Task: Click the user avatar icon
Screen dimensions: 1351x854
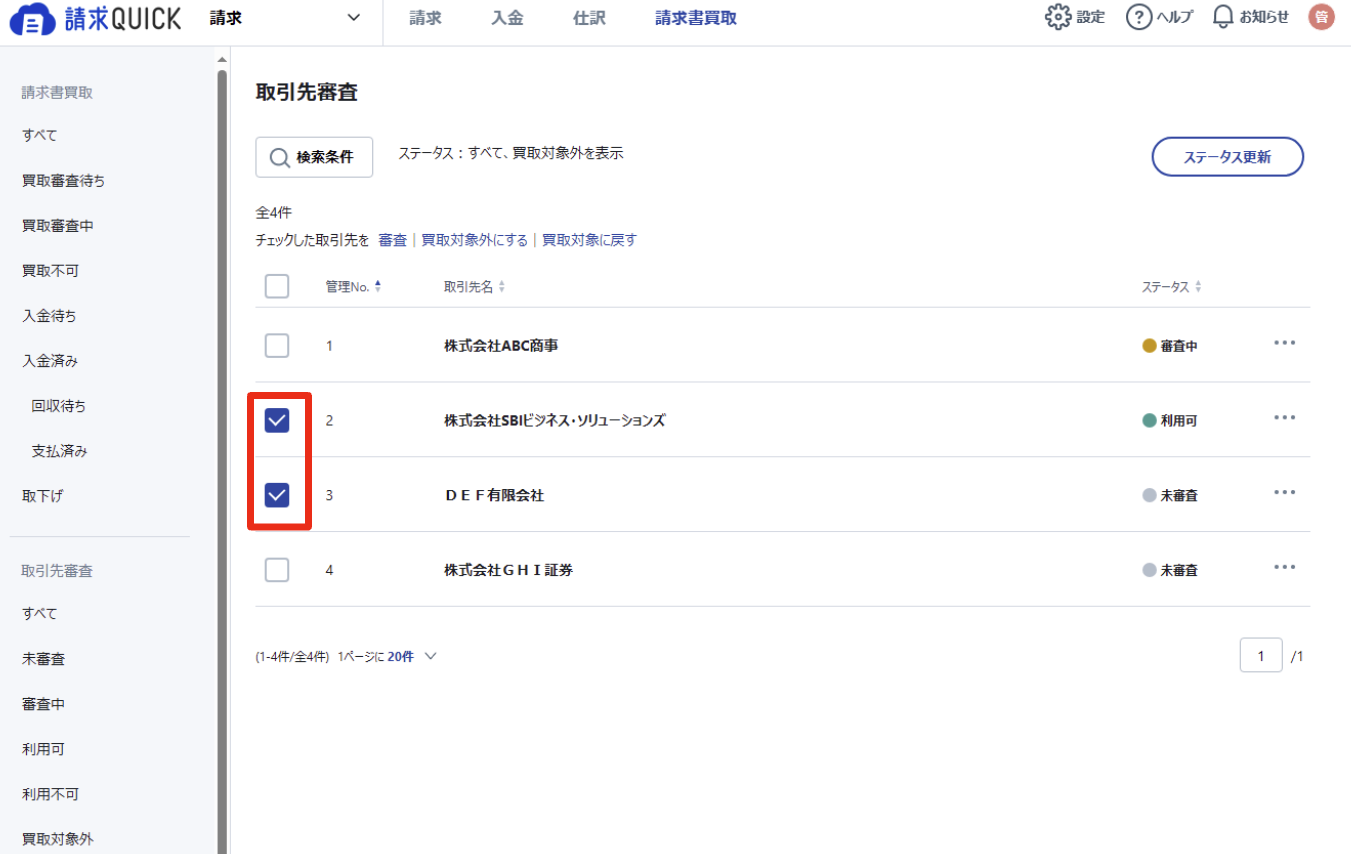Action: 1322,17
